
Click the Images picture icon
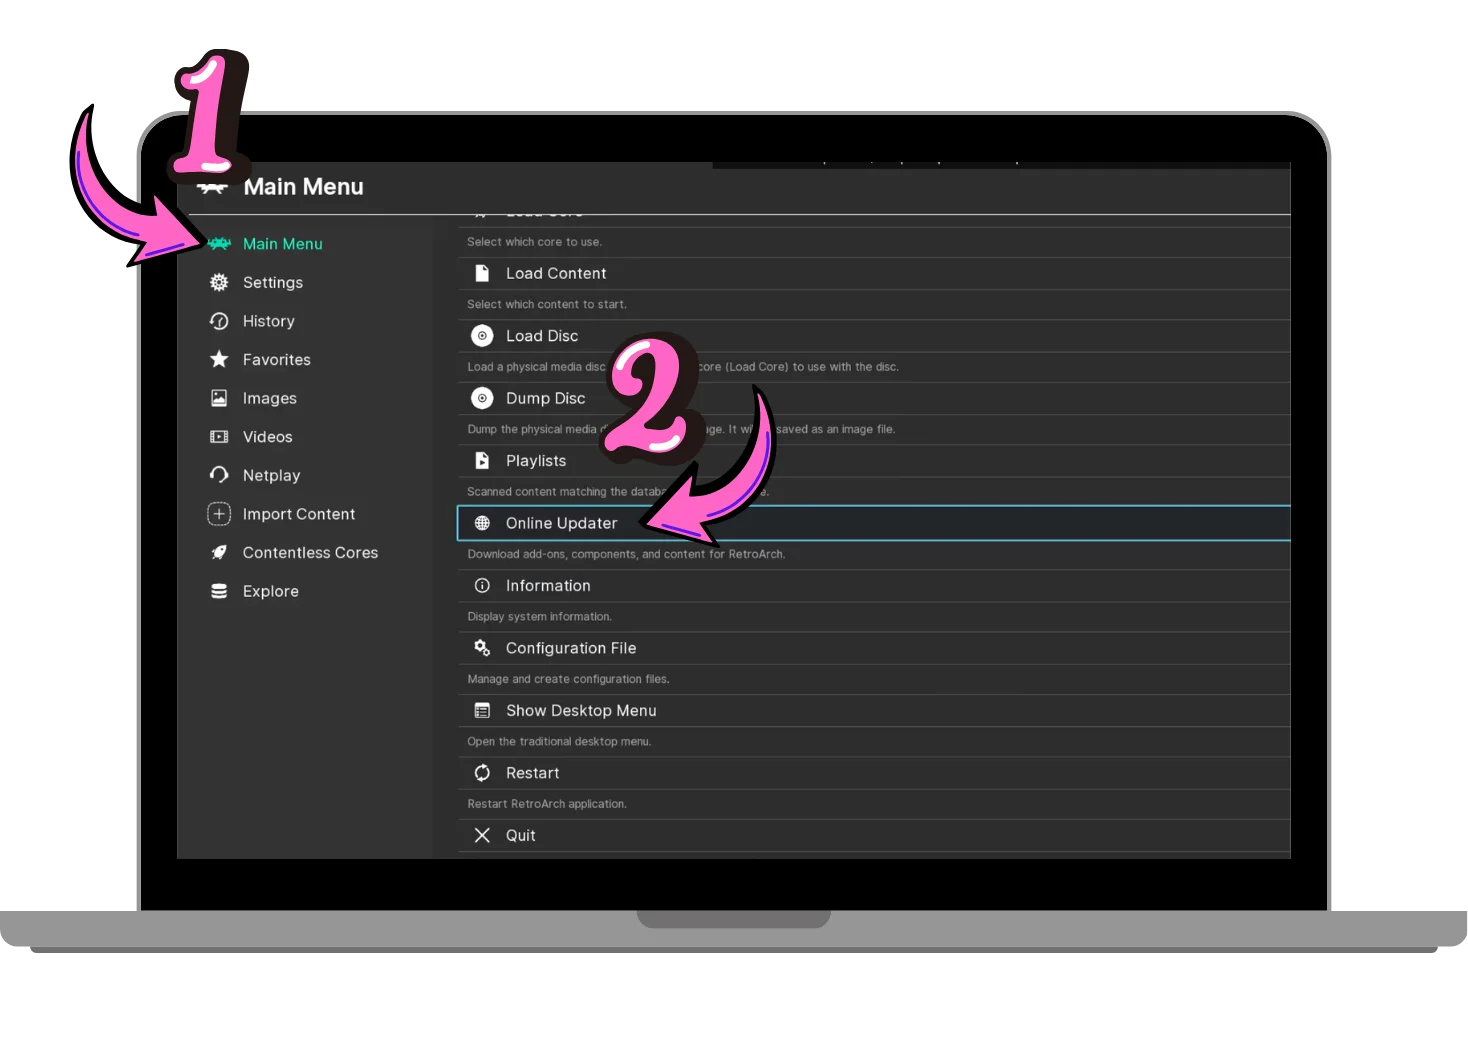tap(219, 398)
